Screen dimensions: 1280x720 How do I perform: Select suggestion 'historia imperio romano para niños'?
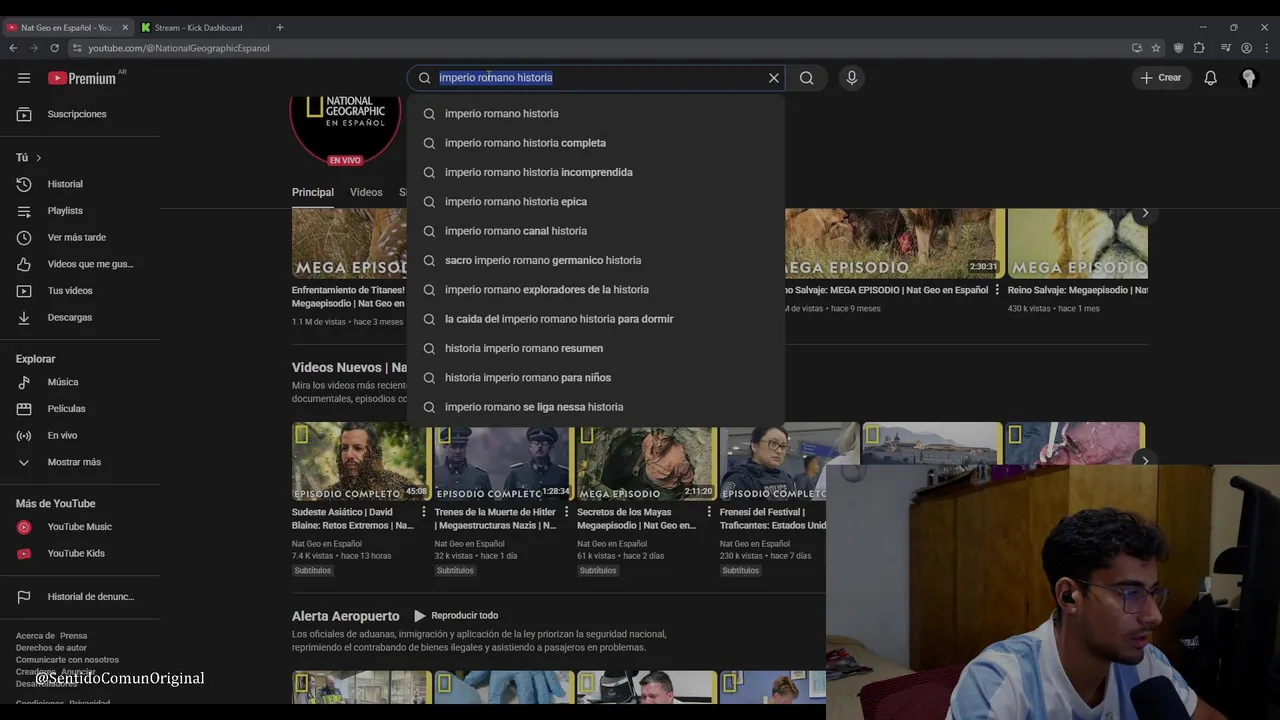596,377
